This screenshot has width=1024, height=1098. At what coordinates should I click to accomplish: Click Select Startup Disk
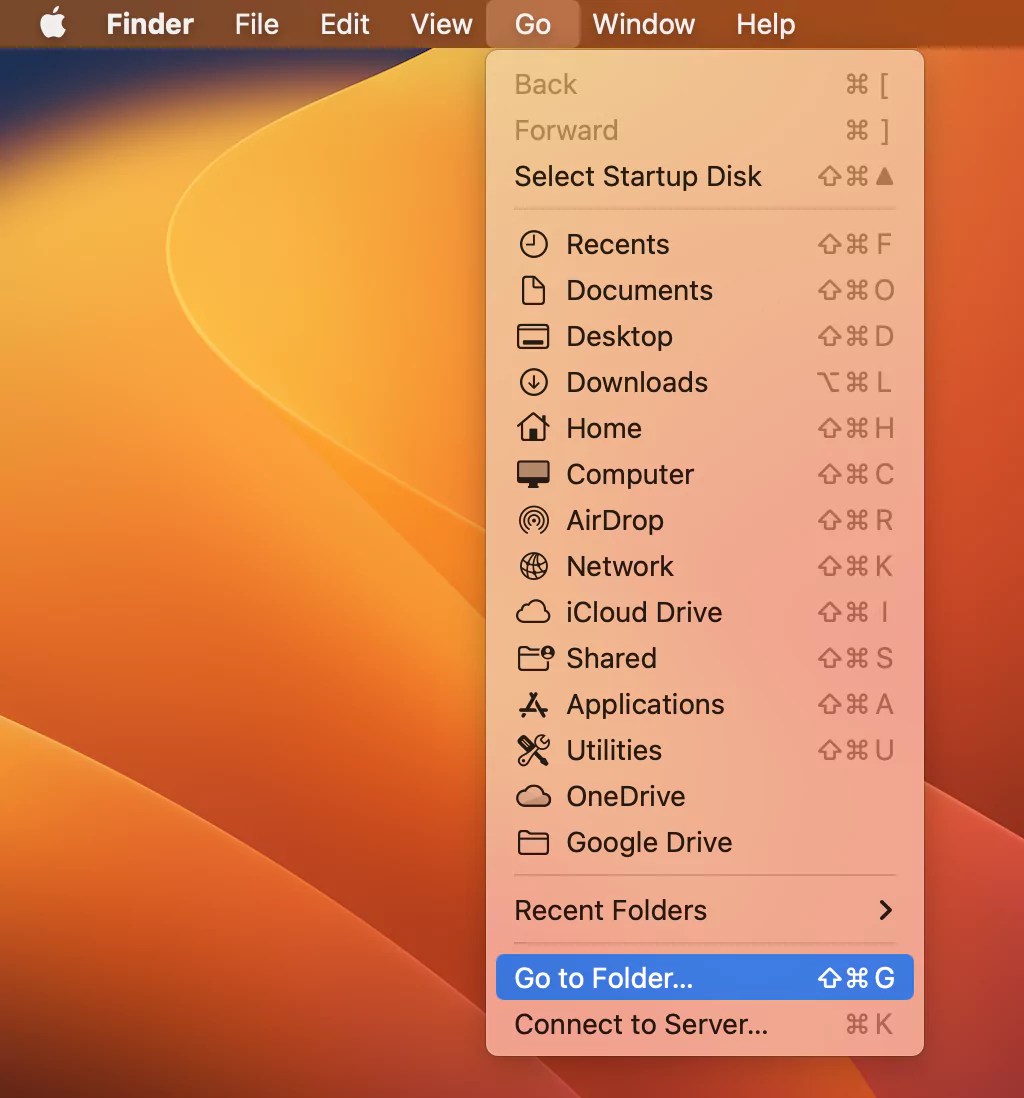(x=639, y=176)
